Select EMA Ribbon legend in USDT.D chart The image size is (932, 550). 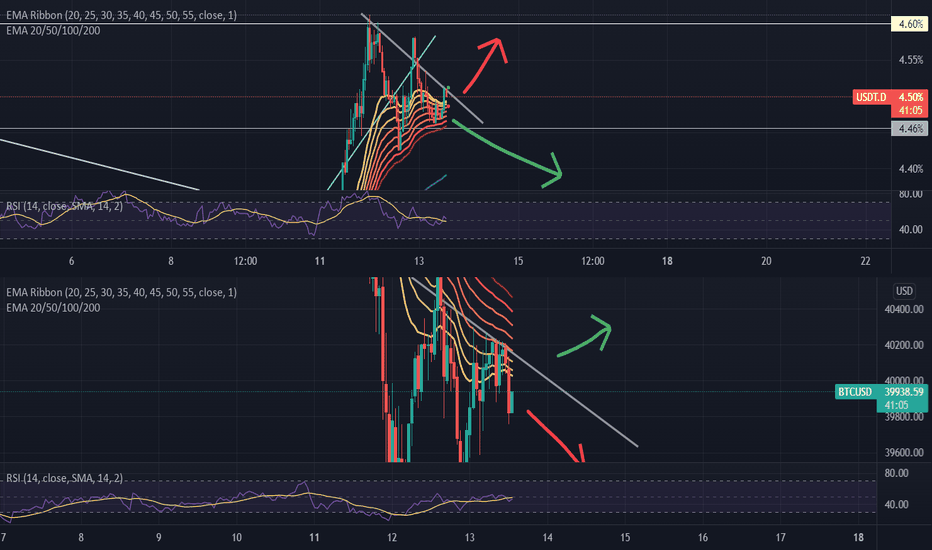(121, 15)
